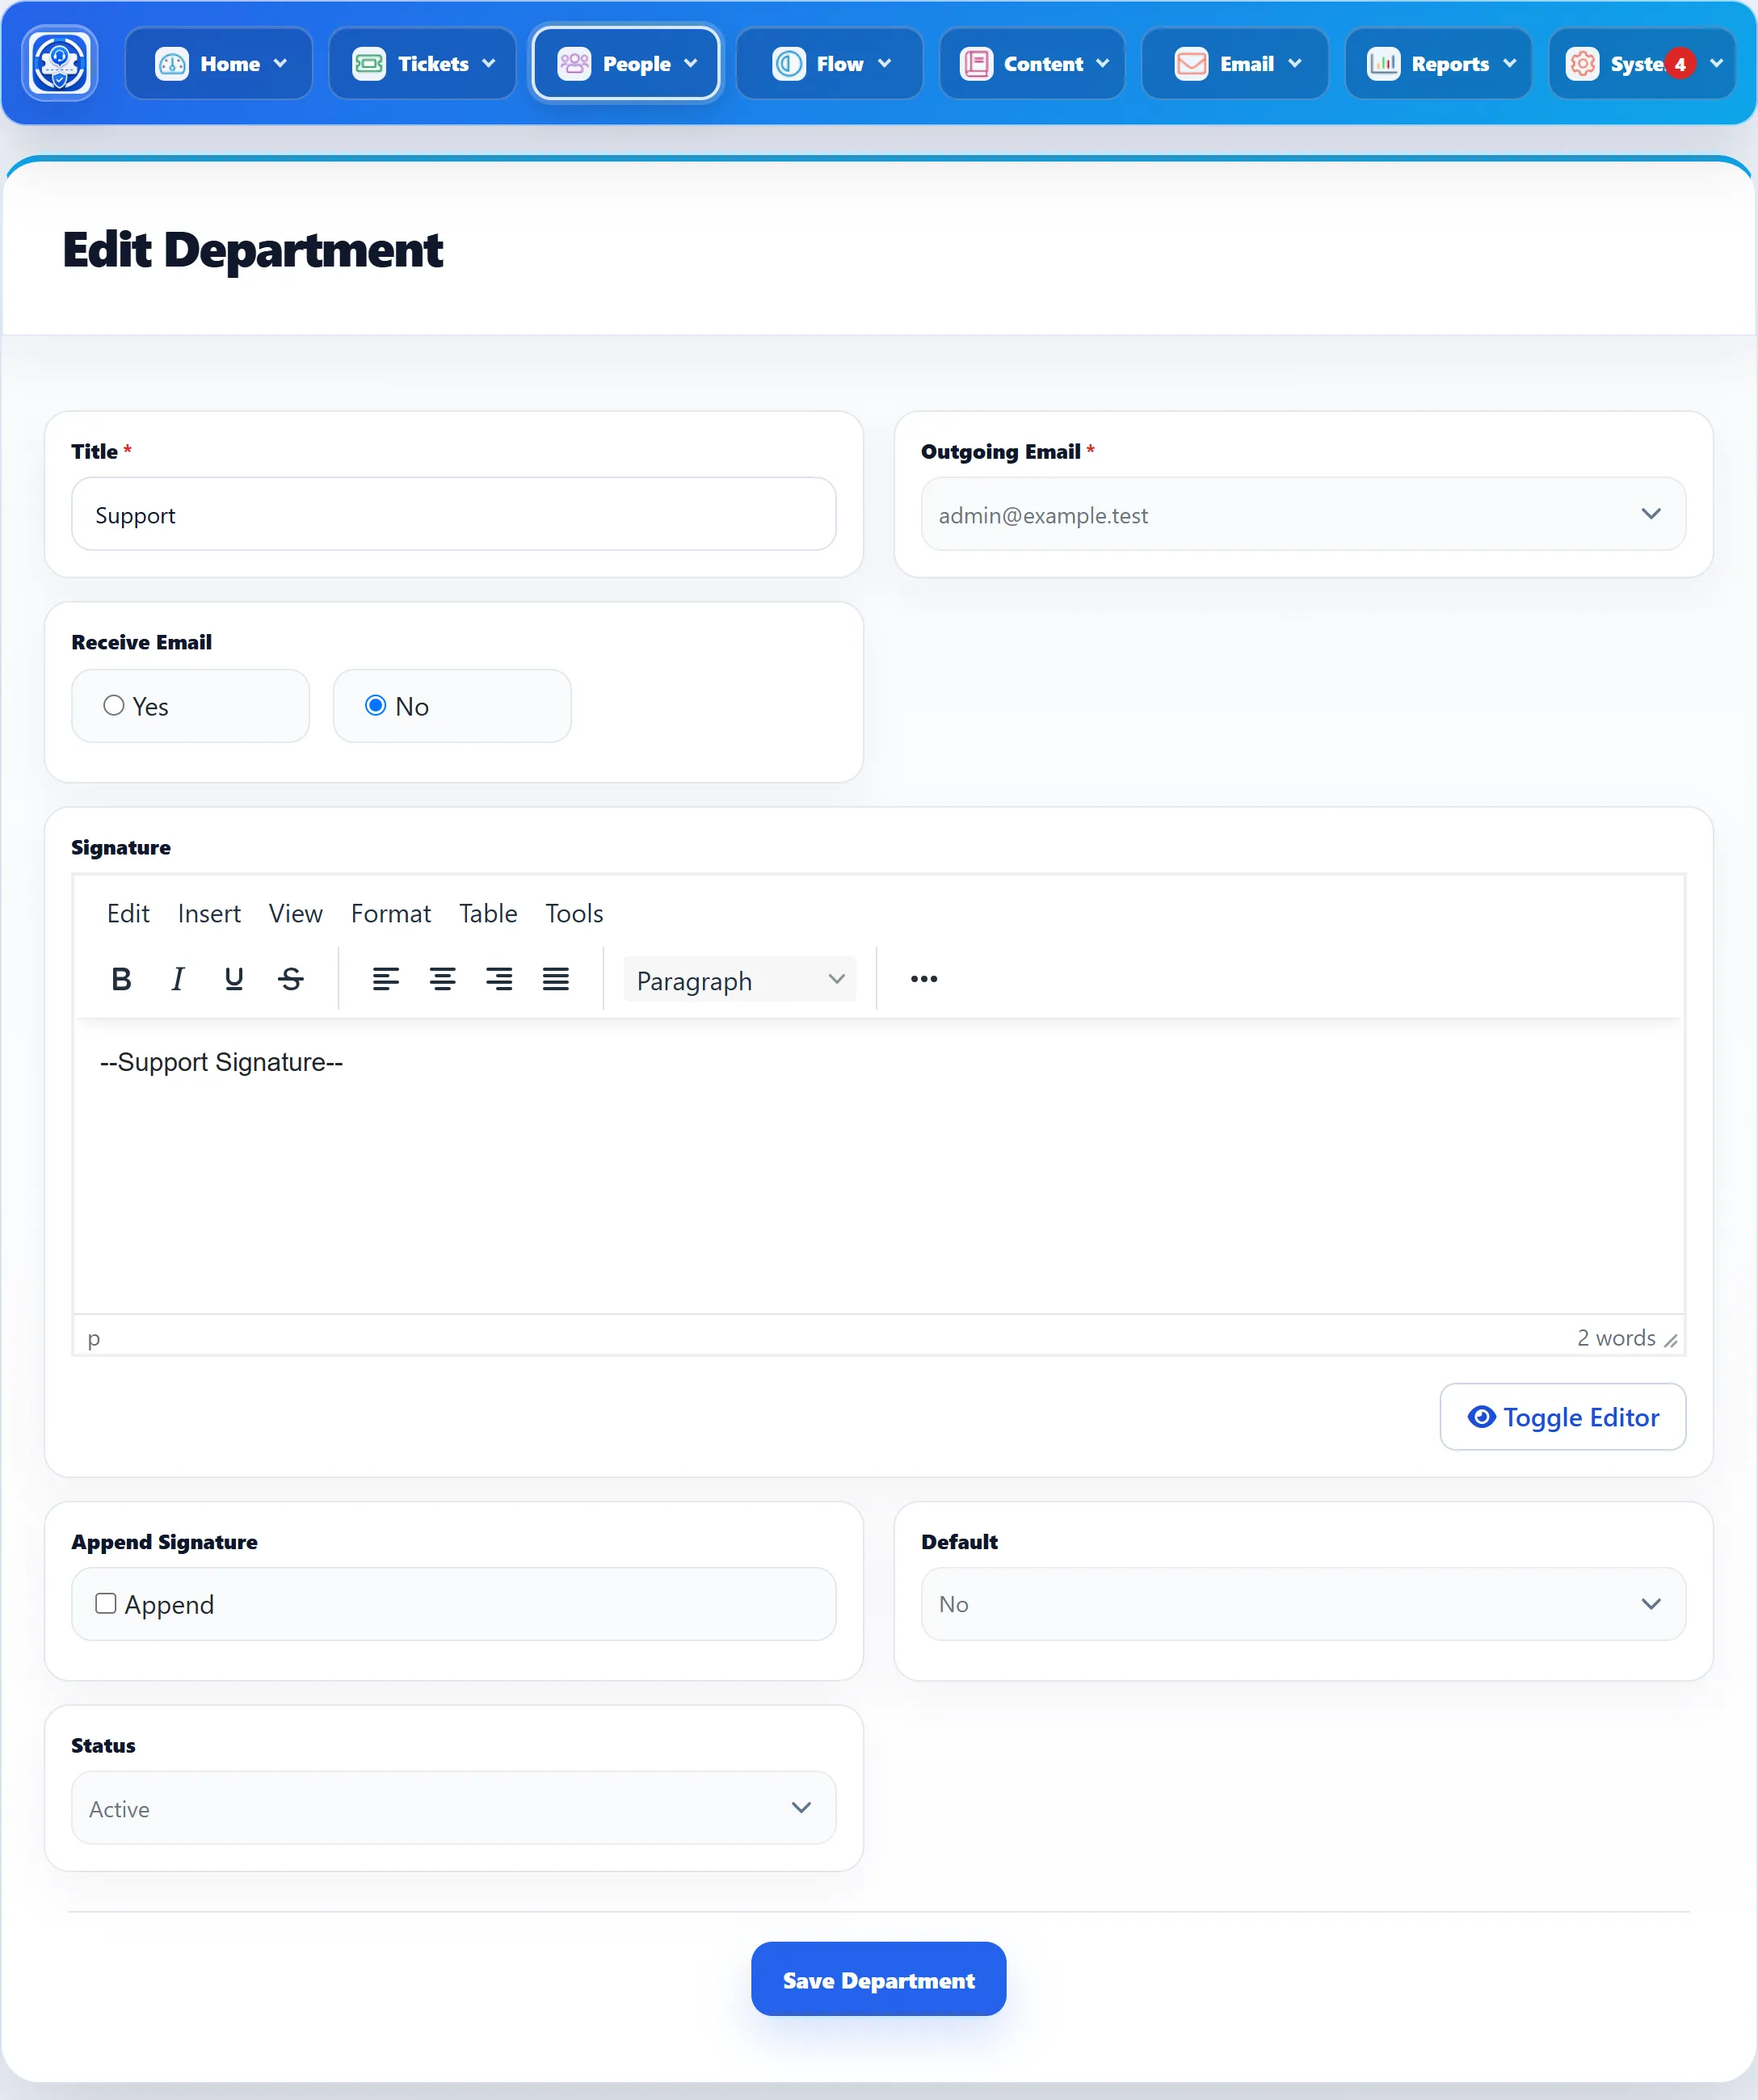The image size is (1758, 2100).
Task: Click the Tickets icon in navbar
Action: coord(369,64)
